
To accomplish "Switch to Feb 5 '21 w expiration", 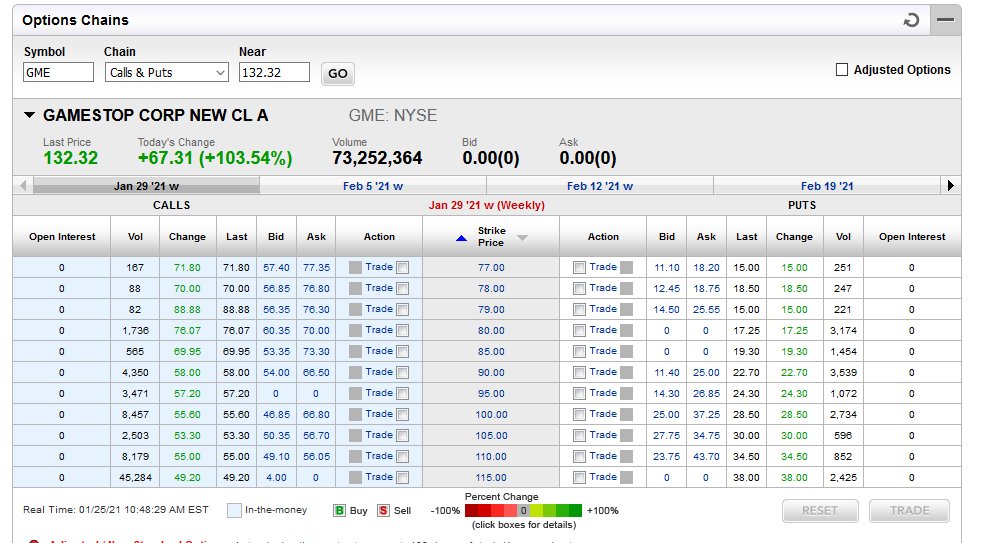I will click(373, 186).
